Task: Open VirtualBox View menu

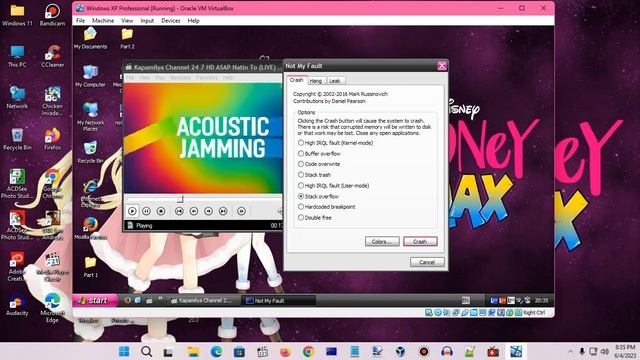Action: point(127,20)
